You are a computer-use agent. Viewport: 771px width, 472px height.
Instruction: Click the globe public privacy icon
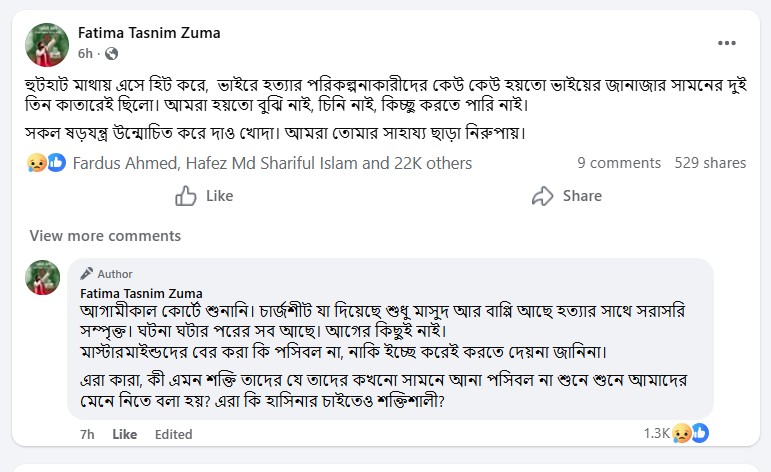[x=111, y=53]
